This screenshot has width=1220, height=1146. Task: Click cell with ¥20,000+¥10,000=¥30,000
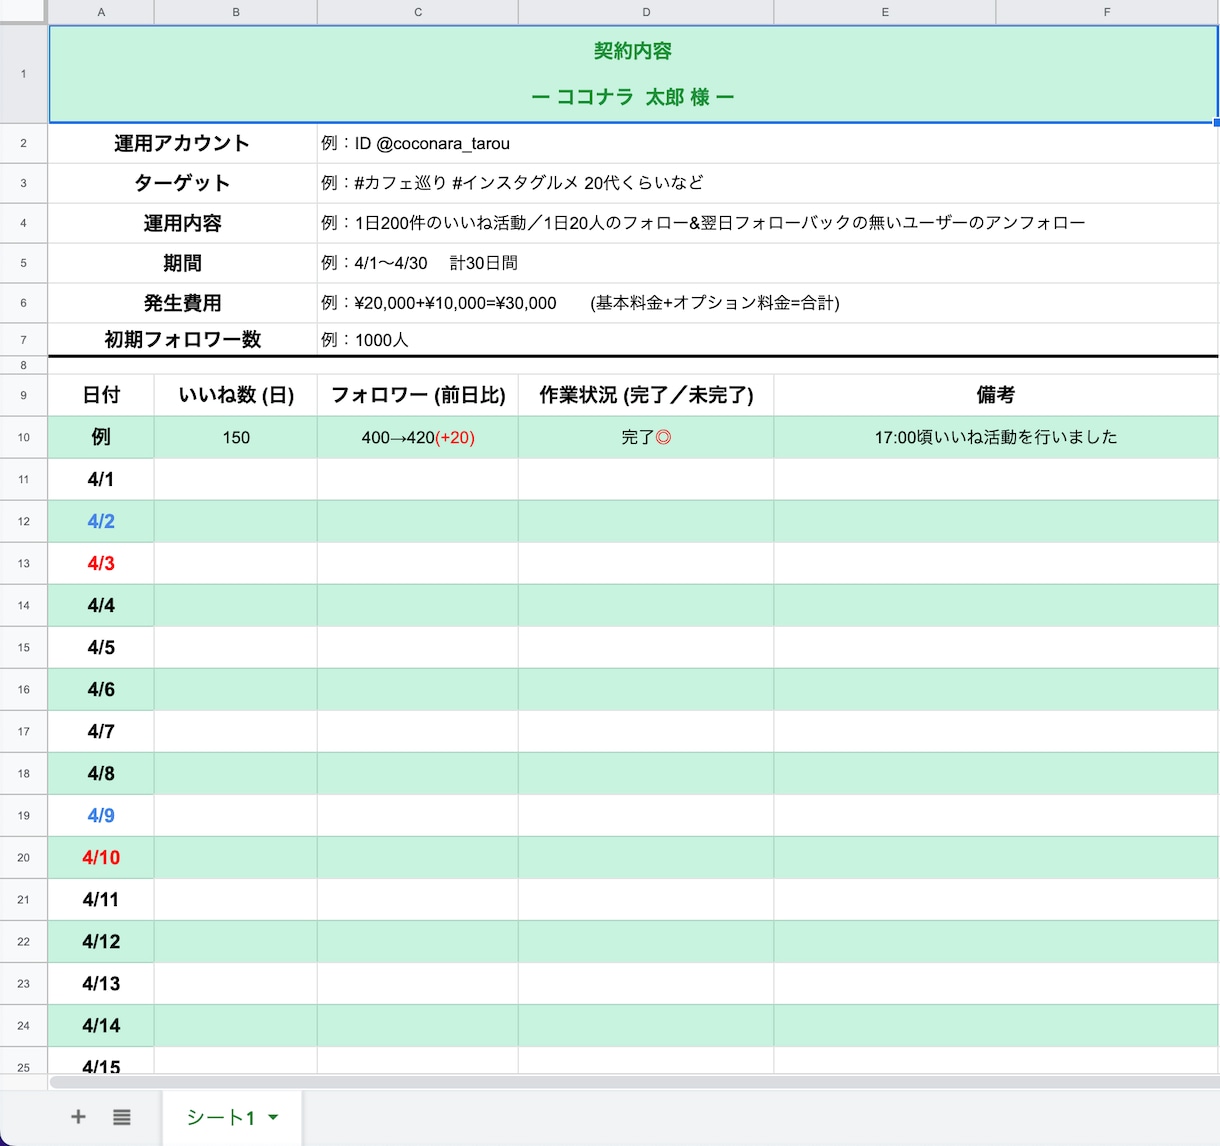coord(768,303)
